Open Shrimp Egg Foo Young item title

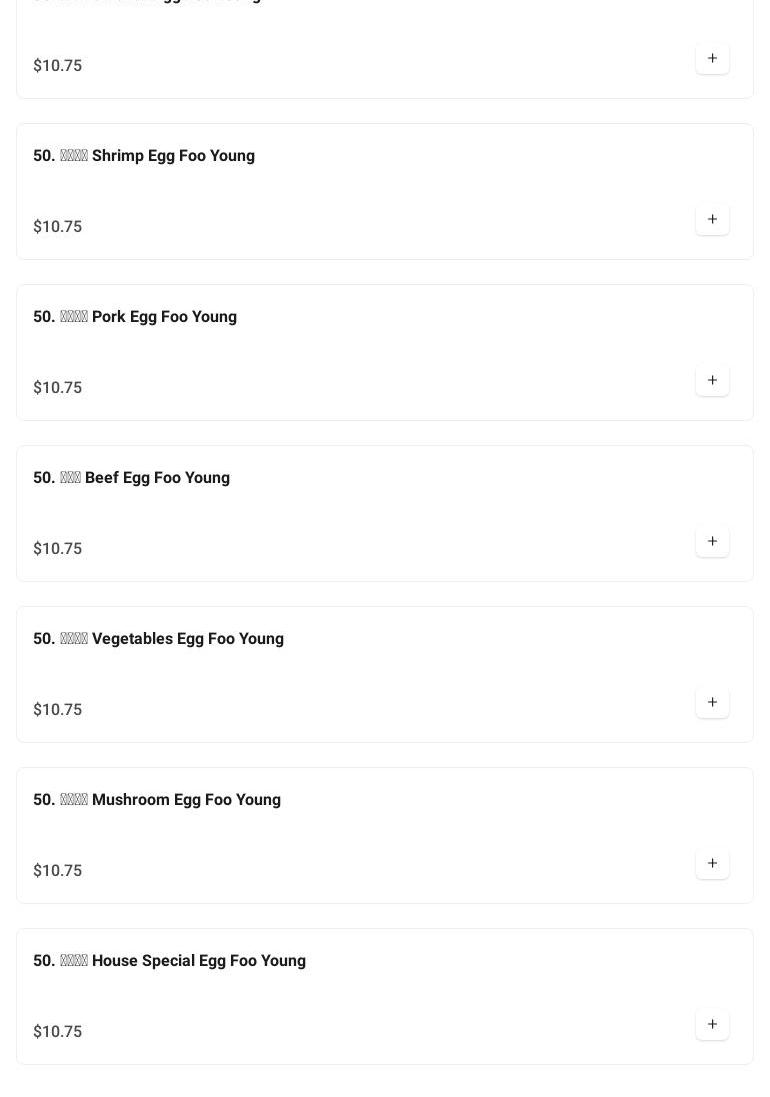144,156
